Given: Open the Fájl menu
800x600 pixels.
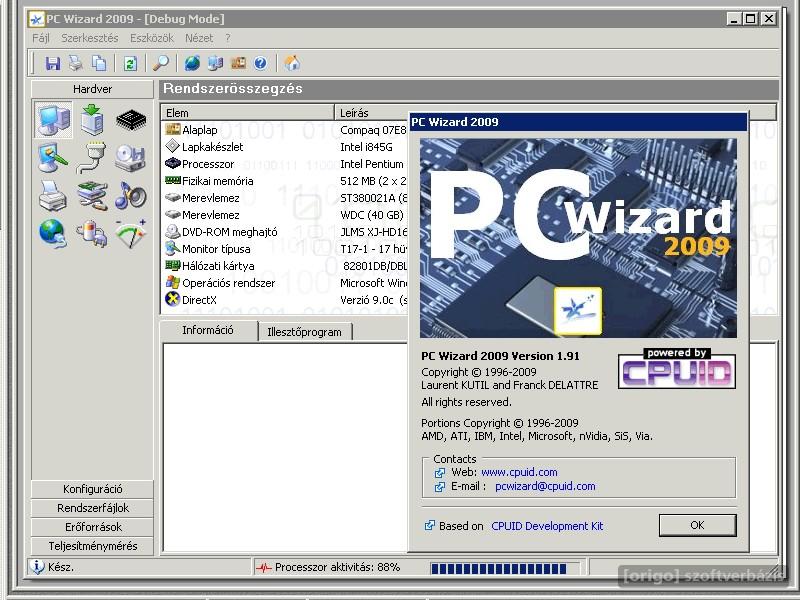Looking at the screenshot, I should pyautogui.click(x=41, y=38).
